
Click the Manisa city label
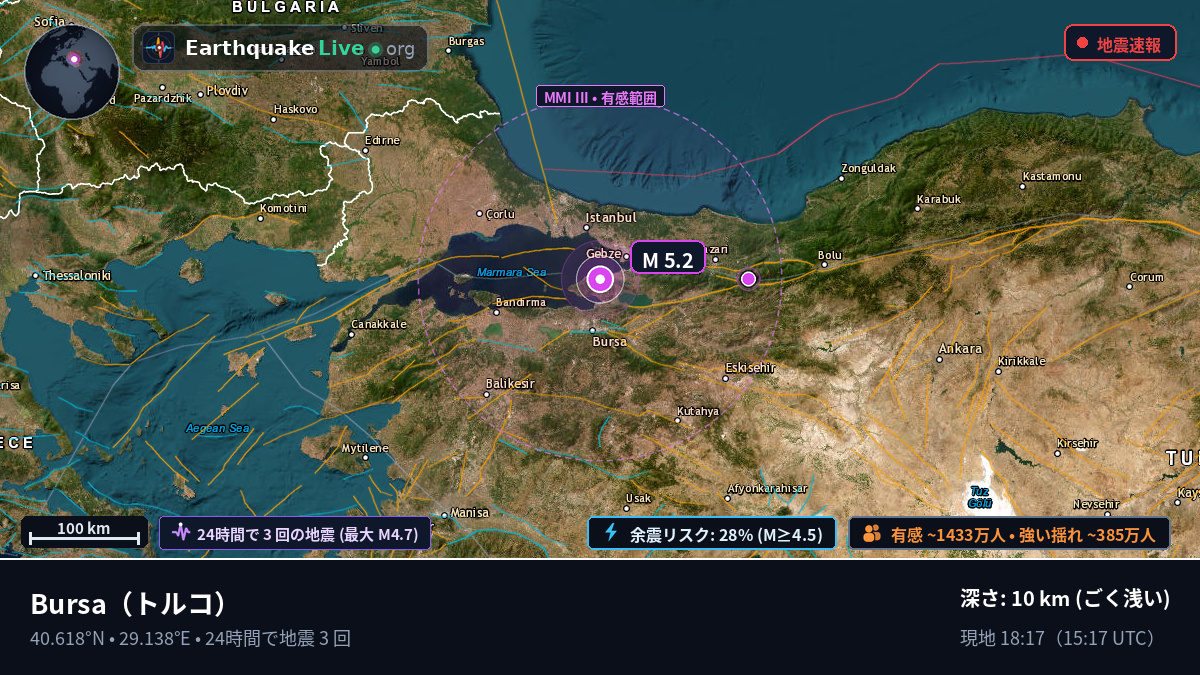[470, 512]
